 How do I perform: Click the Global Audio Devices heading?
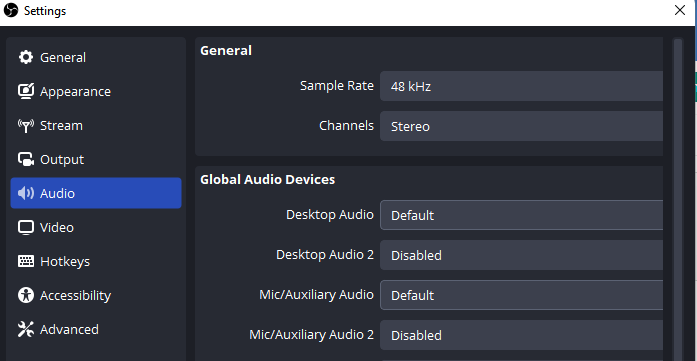coord(268,180)
